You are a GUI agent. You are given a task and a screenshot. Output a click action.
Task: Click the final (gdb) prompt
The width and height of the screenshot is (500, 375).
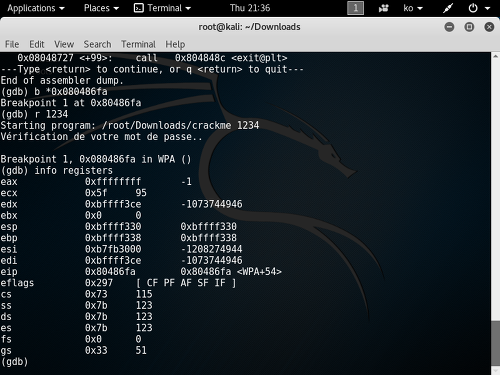pos(14,362)
